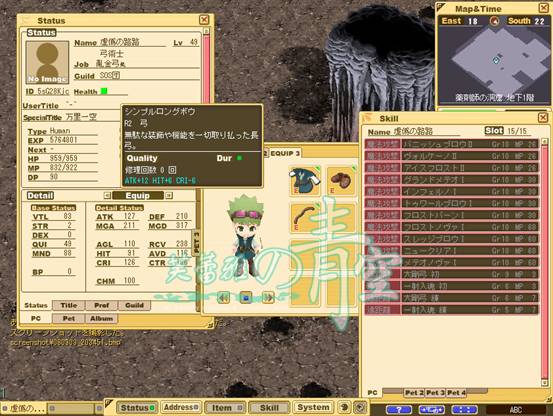Click the blue question mark help button
Viewport: 553px width, 416px height.
click(x=399, y=410)
